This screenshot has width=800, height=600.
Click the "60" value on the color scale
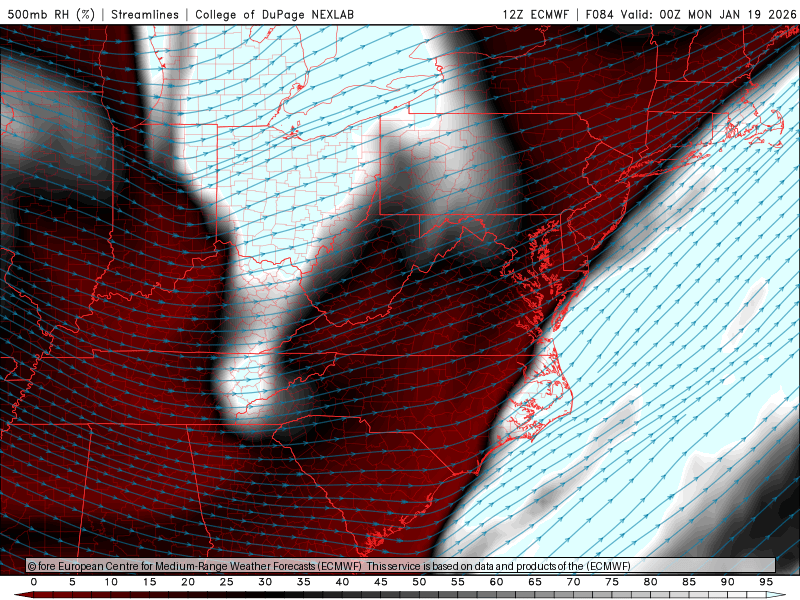click(496, 582)
